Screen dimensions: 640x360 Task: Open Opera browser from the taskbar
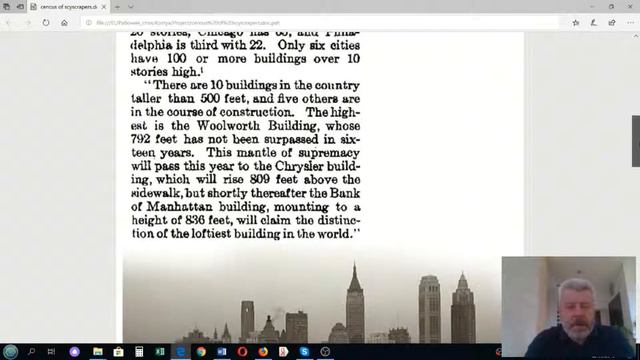[x=242, y=351]
